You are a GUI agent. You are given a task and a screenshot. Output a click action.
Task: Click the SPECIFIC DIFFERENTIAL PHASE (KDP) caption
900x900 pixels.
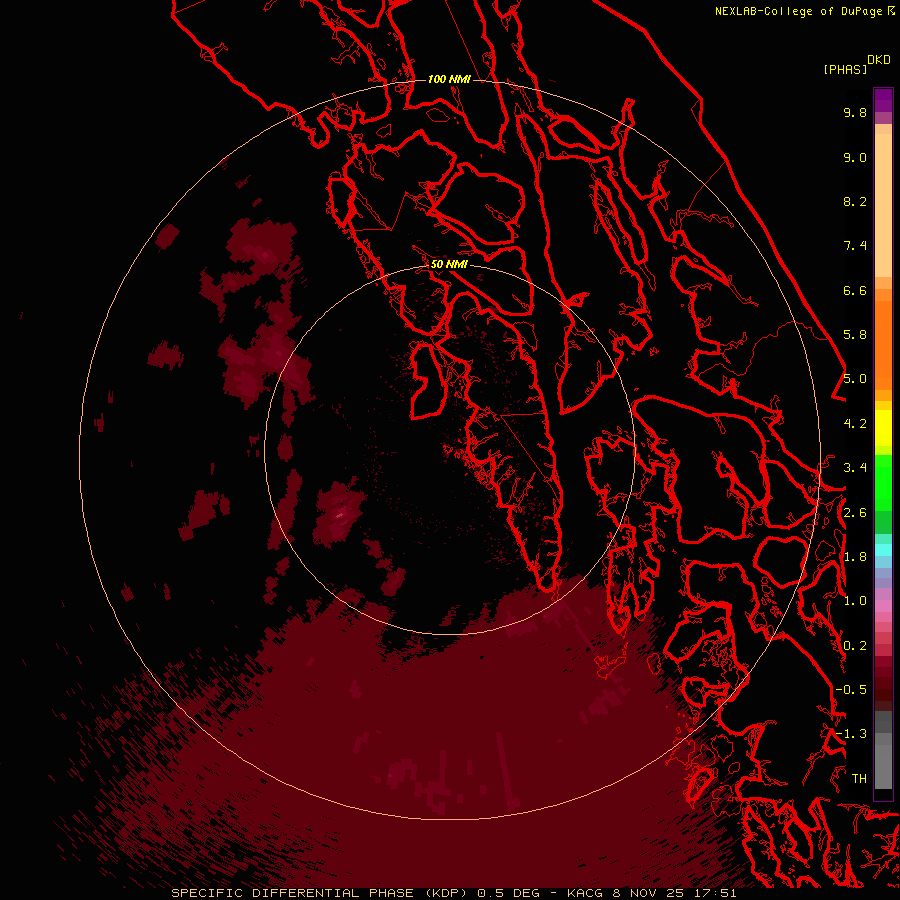(x=321, y=893)
